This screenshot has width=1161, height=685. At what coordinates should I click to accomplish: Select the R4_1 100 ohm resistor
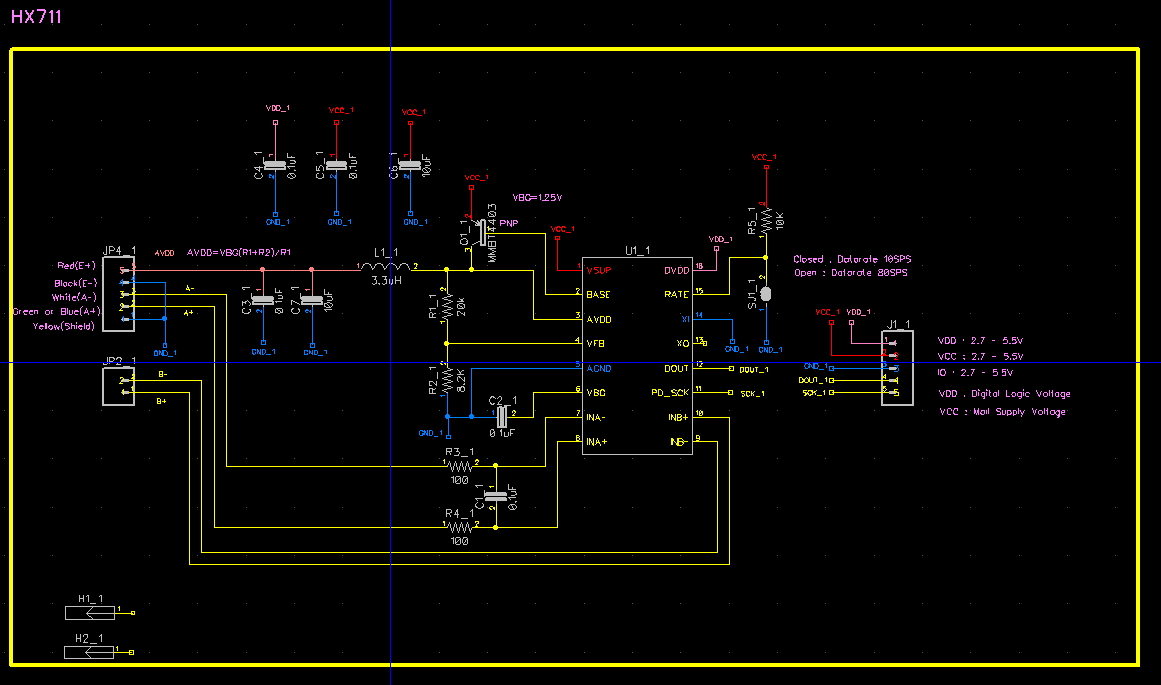[459, 526]
